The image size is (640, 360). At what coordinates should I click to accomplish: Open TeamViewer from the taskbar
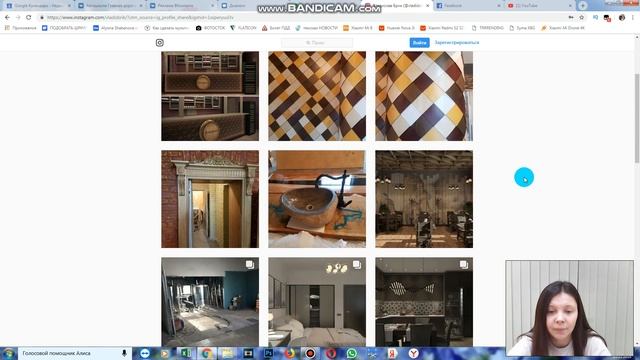145,353
